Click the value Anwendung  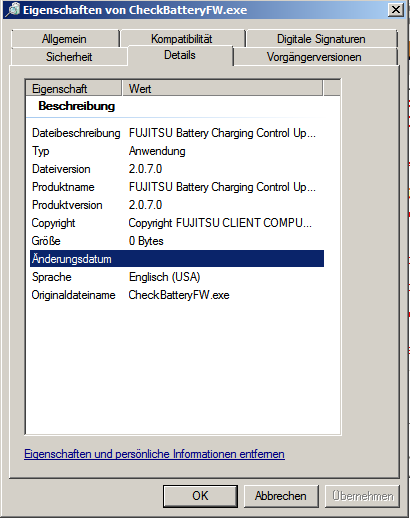coord(157,151)
